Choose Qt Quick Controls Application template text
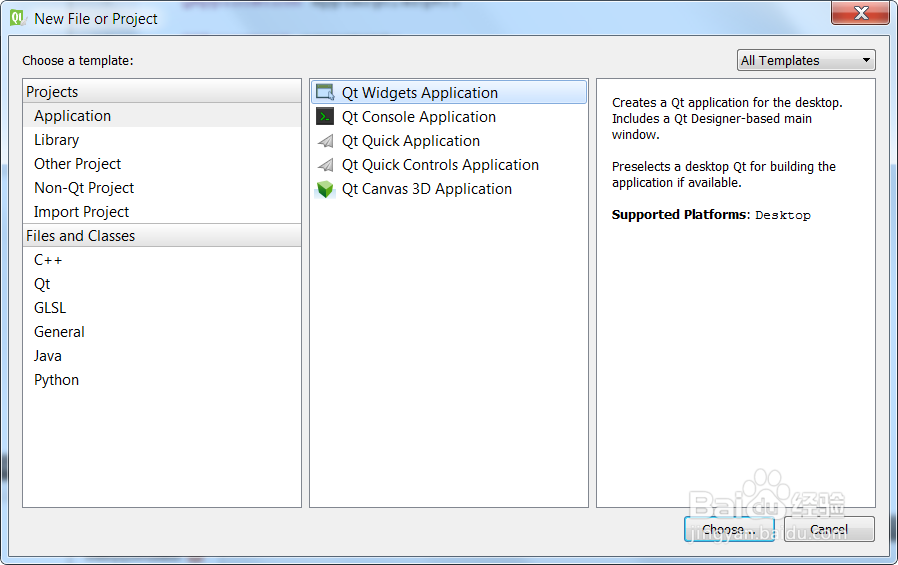The image size is (898, 565). [440, 165]
